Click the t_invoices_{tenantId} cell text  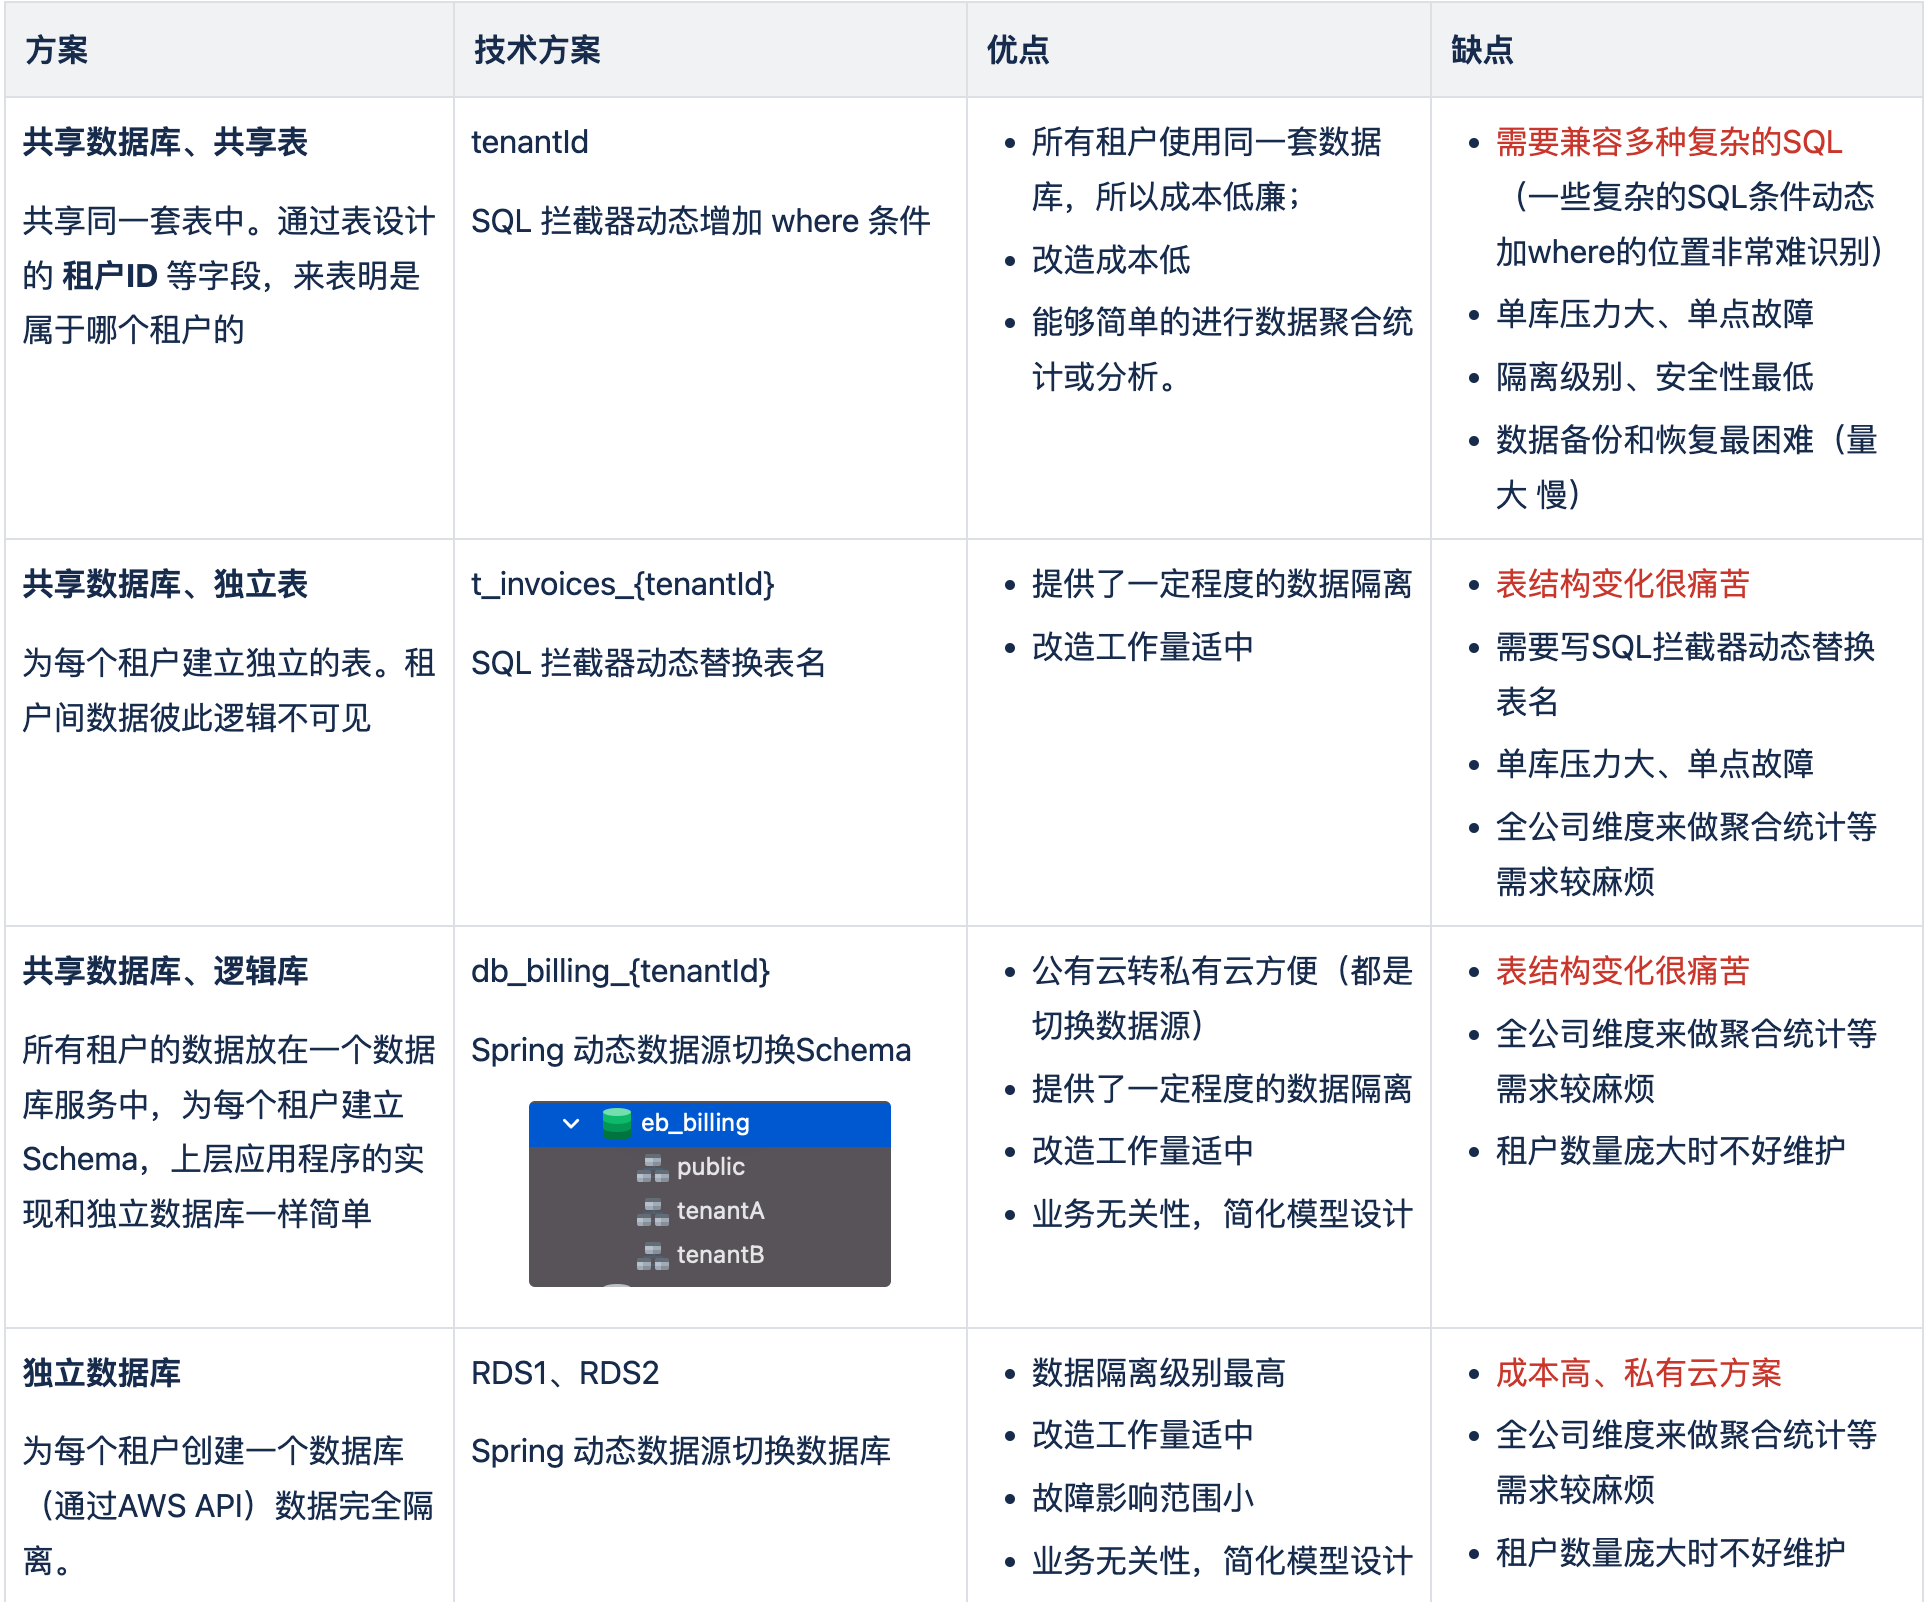[x=622, y=584]
